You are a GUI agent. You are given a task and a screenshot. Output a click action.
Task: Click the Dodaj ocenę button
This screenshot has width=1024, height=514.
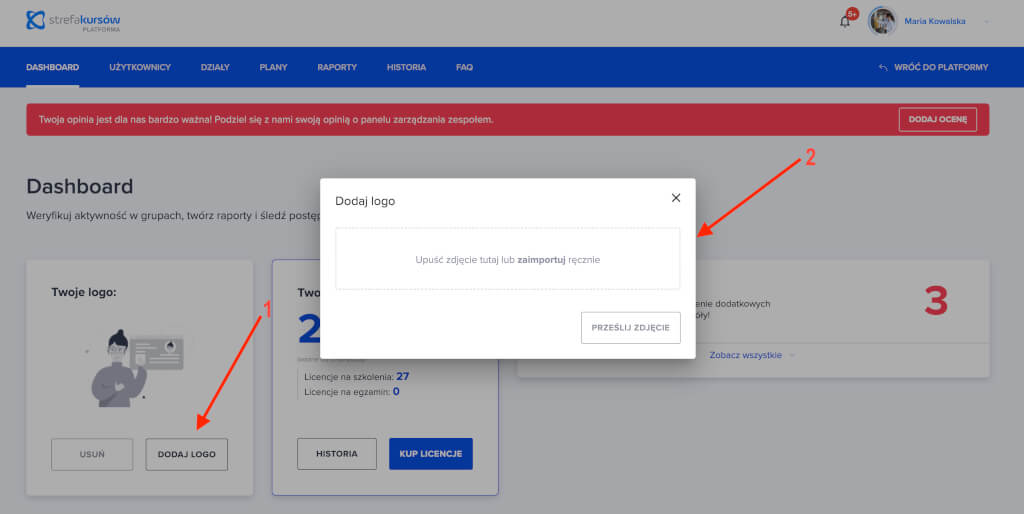pos(937,120)
